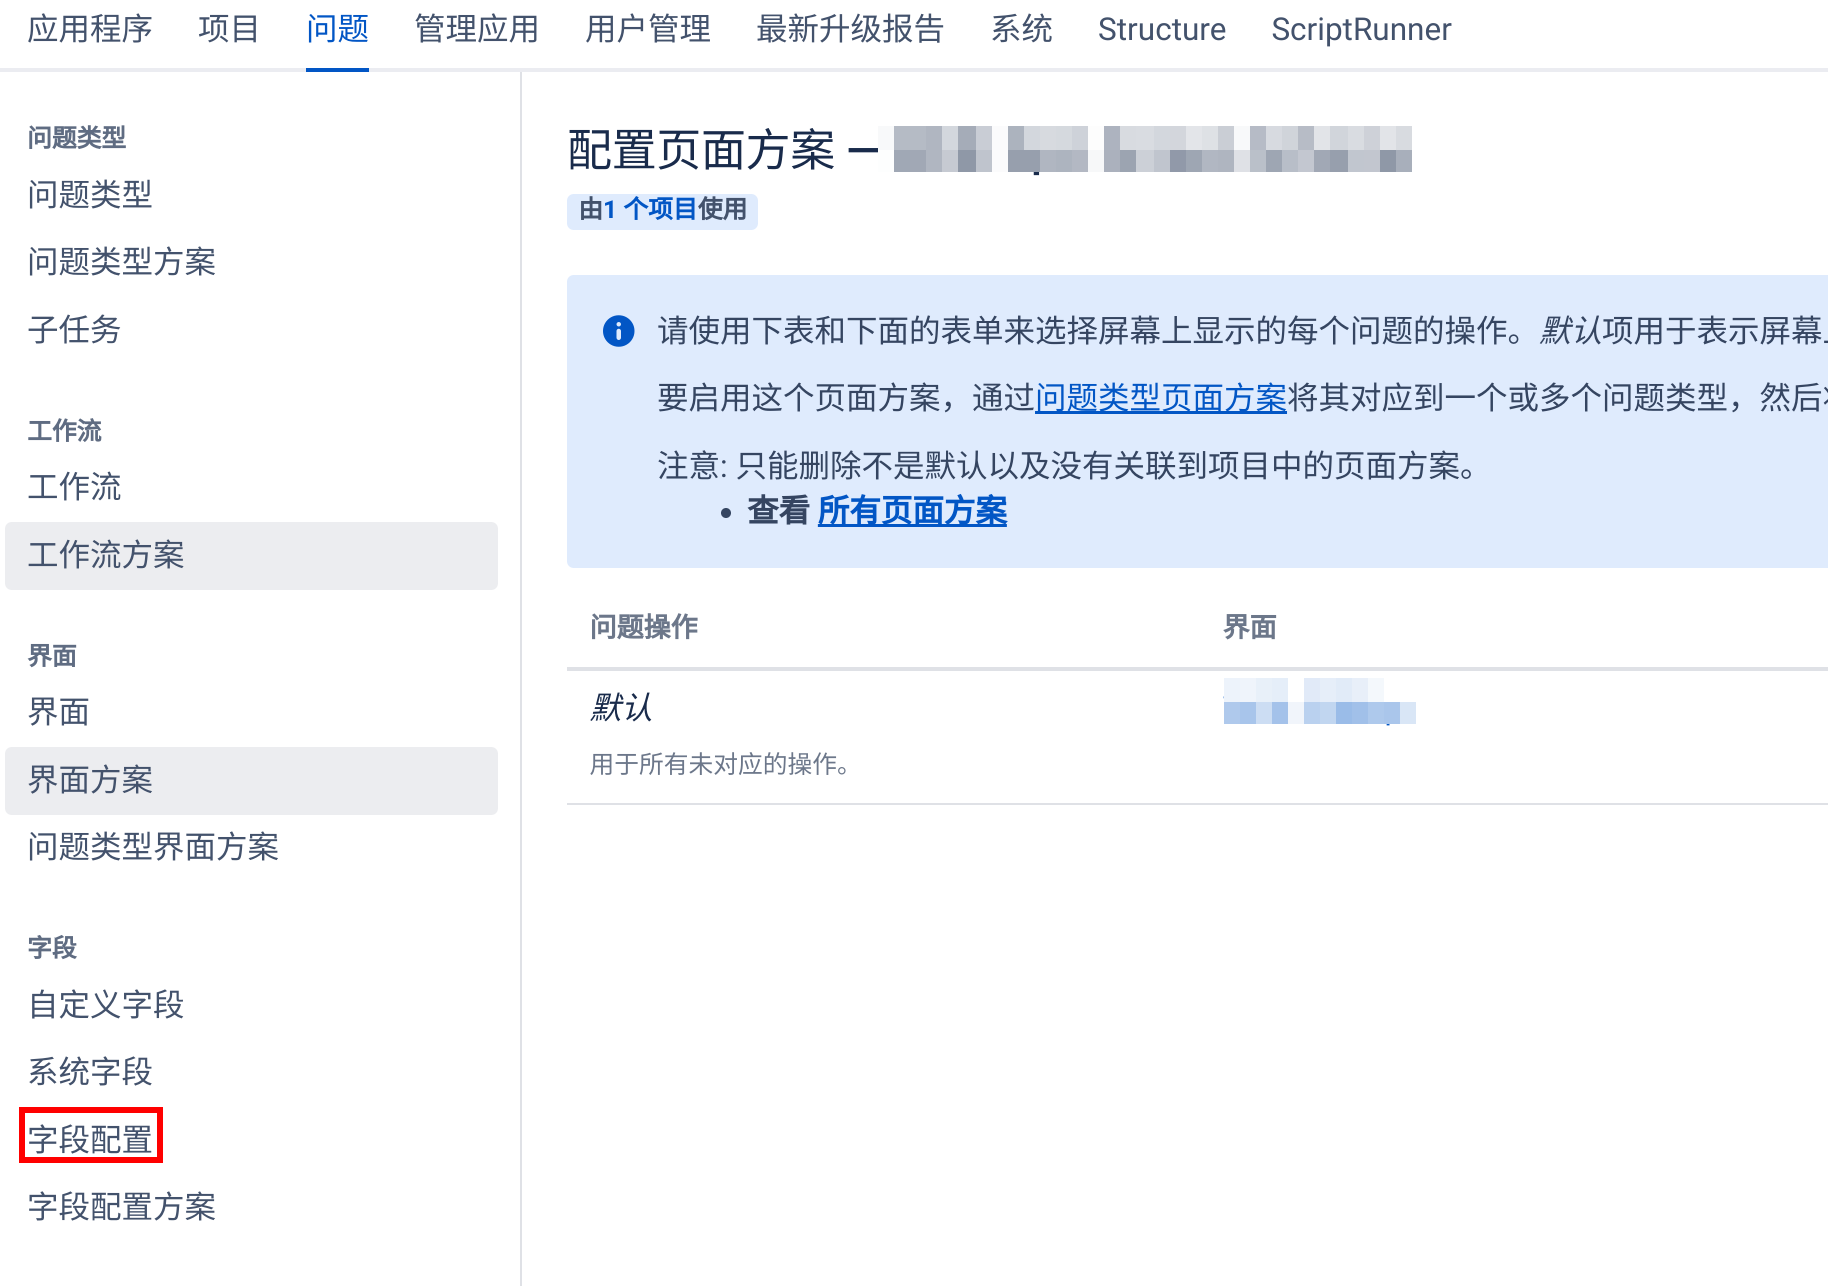Open 问题类型界面方案 in sidebar
The height and width of the screenshot is (1286, 1828).
tap(153, 847)
